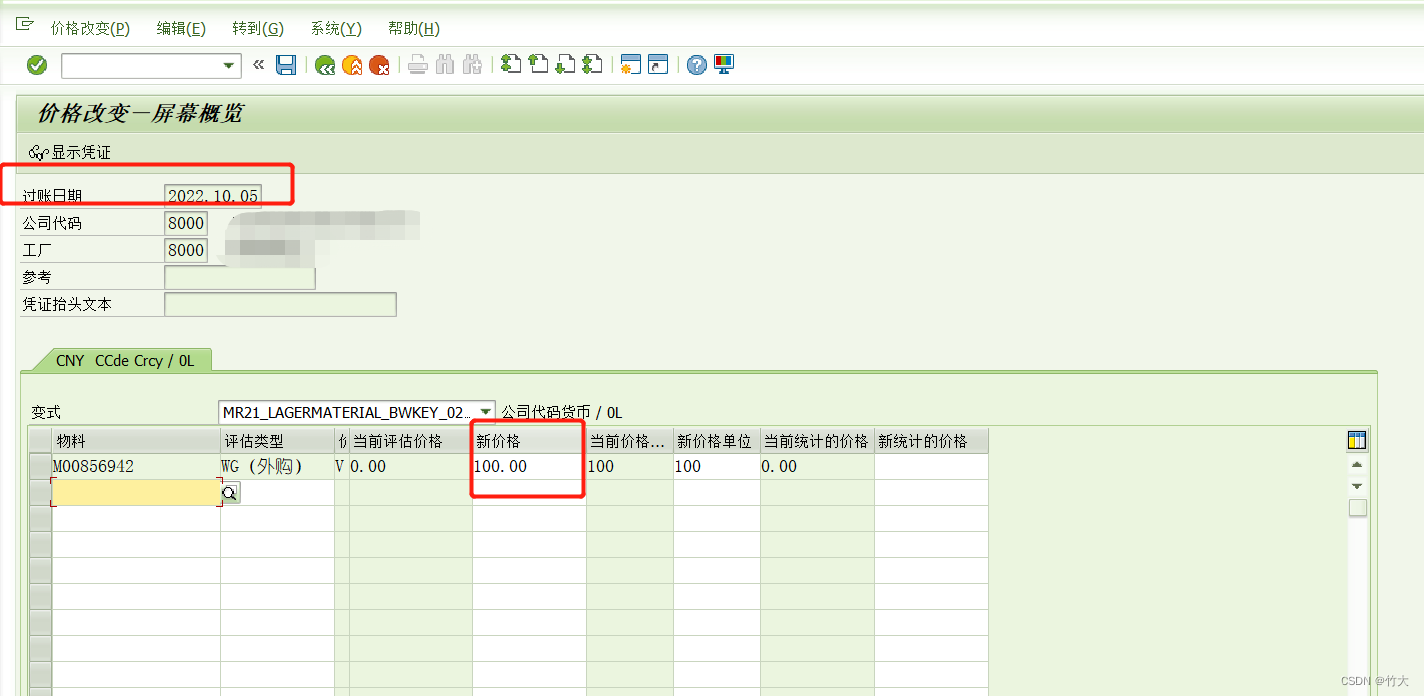Collapse the toolbar with the double-chevron
This screenshot has width=1424, height=696.
tap(258, 64)
